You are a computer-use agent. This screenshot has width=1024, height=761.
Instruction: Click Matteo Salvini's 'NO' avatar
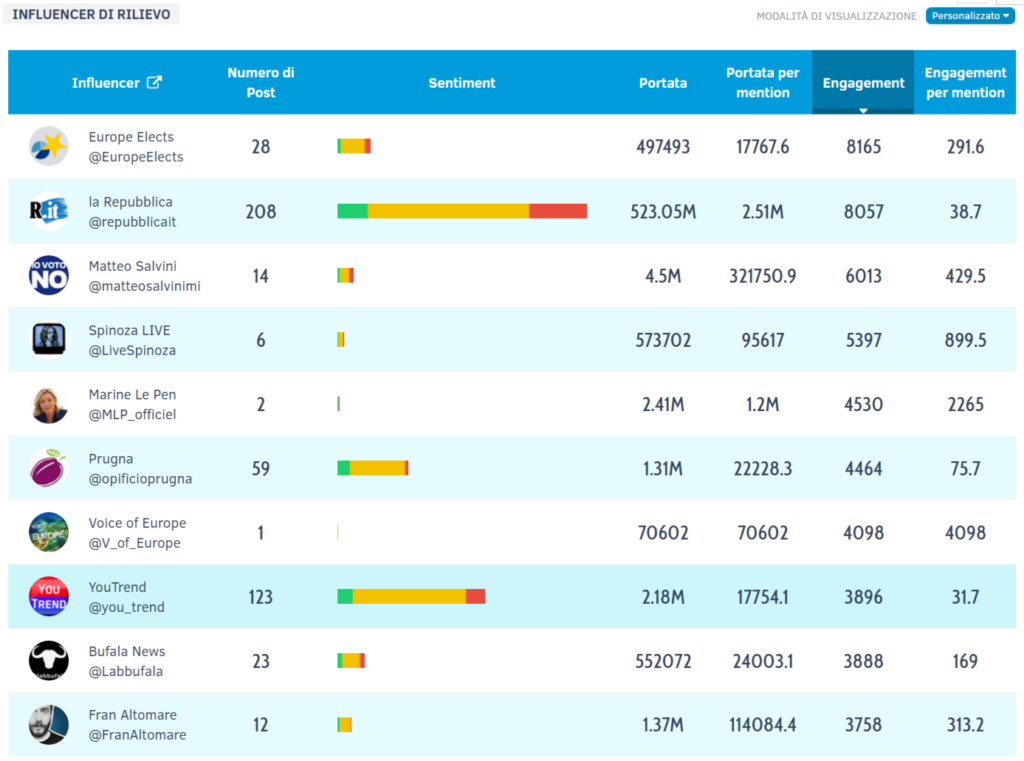point(48,275)
